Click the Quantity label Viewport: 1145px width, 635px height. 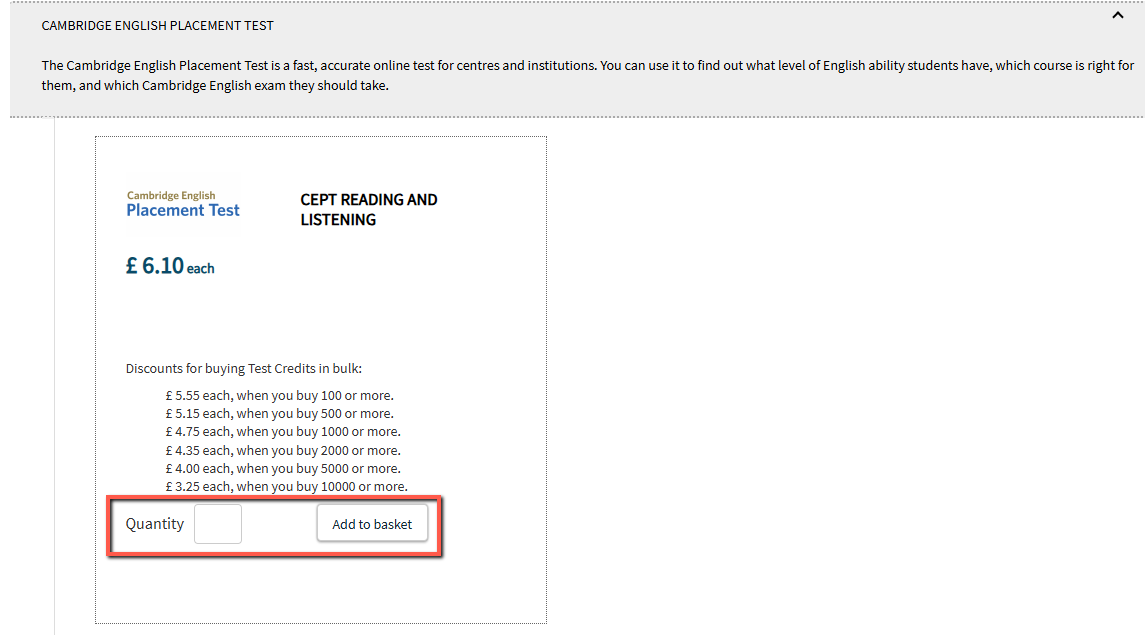click(x=155, y=524)
